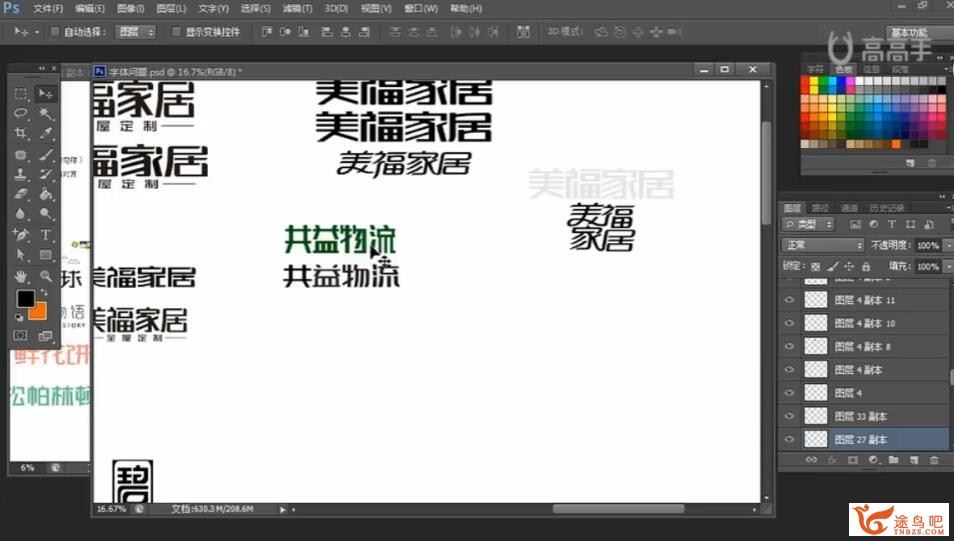Open the 编辑(E) menu

click(90, 9)
